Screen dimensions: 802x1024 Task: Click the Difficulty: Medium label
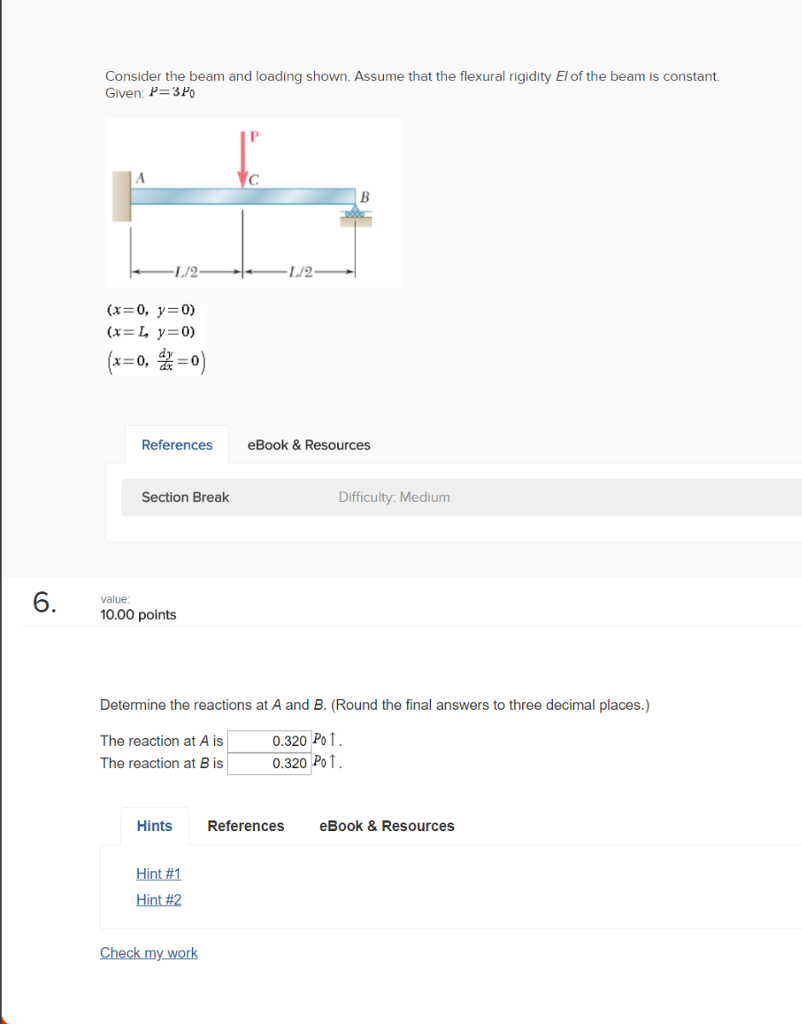click(x=394, y=496)
